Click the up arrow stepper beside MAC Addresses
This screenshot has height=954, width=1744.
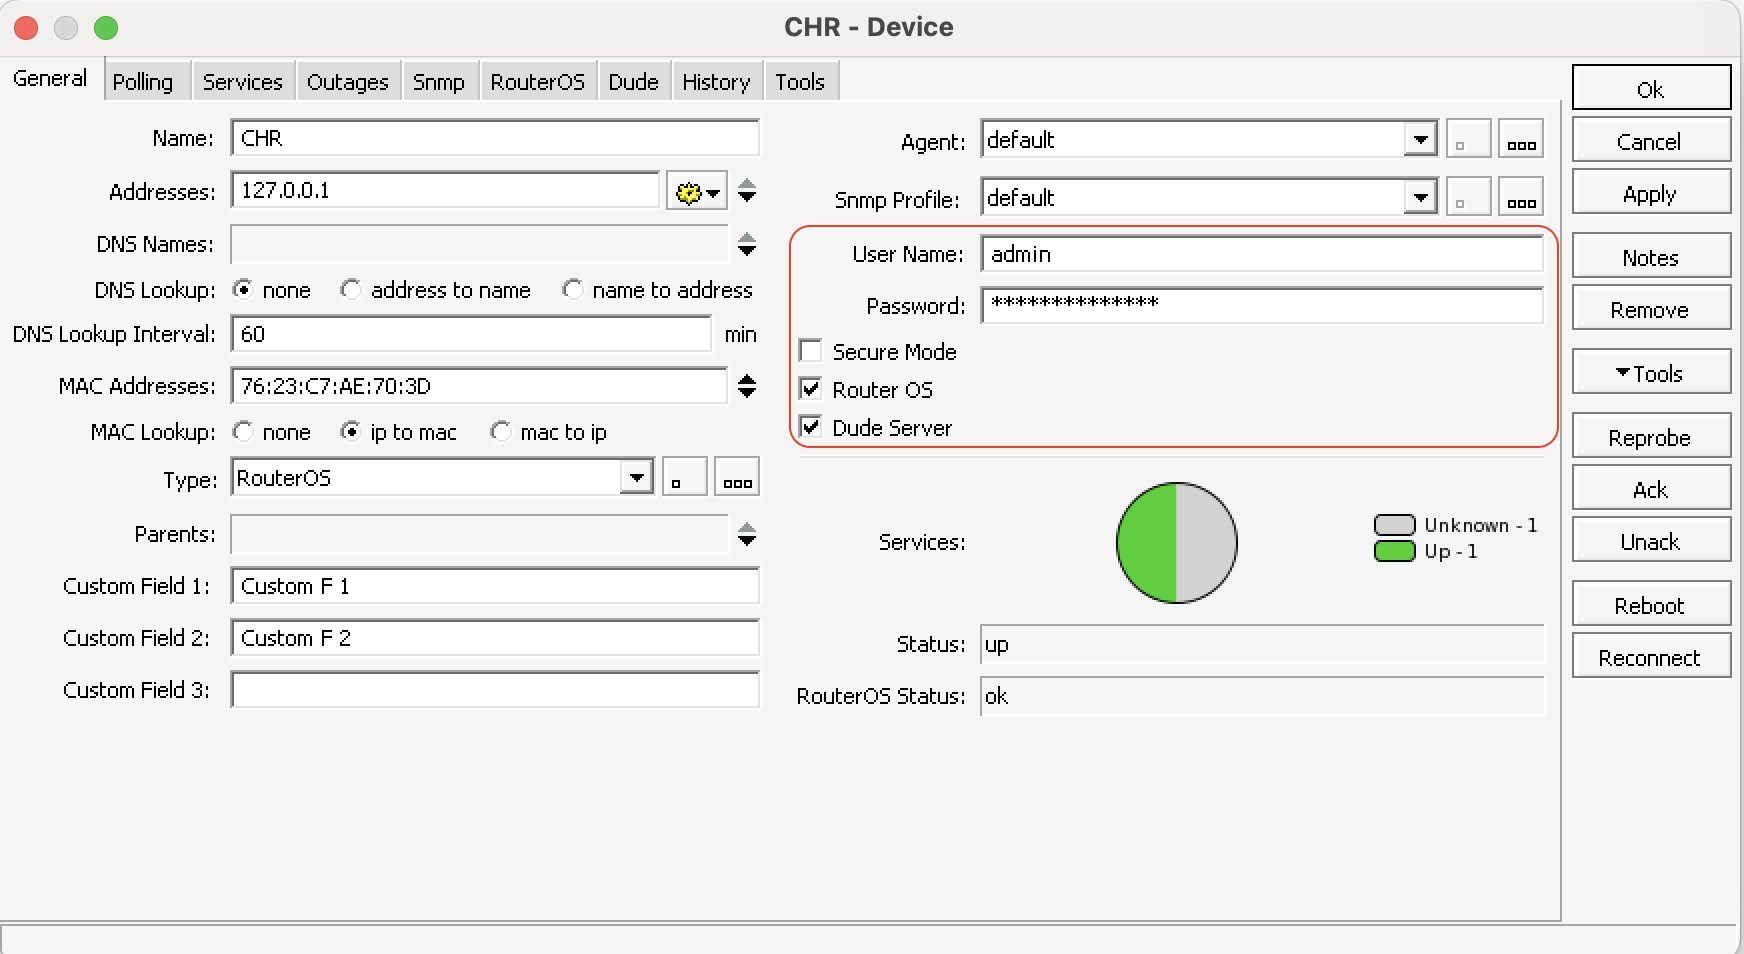(x=746, y=380)
